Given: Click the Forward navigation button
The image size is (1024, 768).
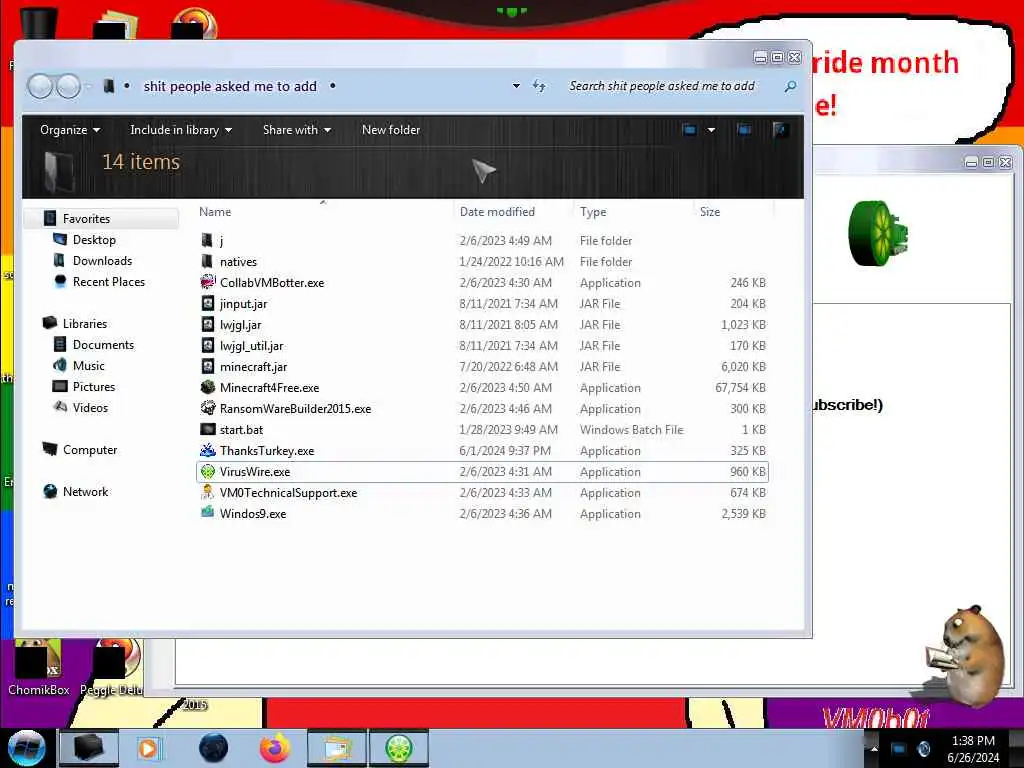Looking at the screenshot, I should pyautogui.click(x=69, y=86).
